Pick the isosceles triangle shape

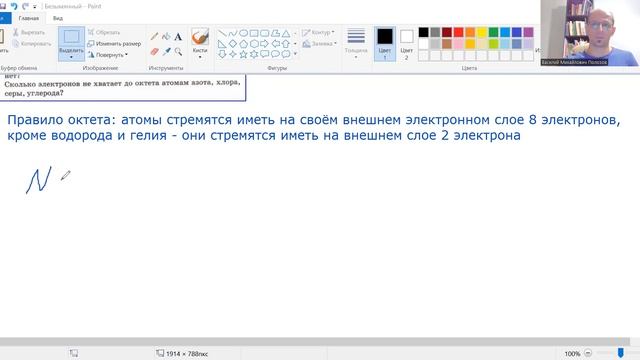(286, 33)
